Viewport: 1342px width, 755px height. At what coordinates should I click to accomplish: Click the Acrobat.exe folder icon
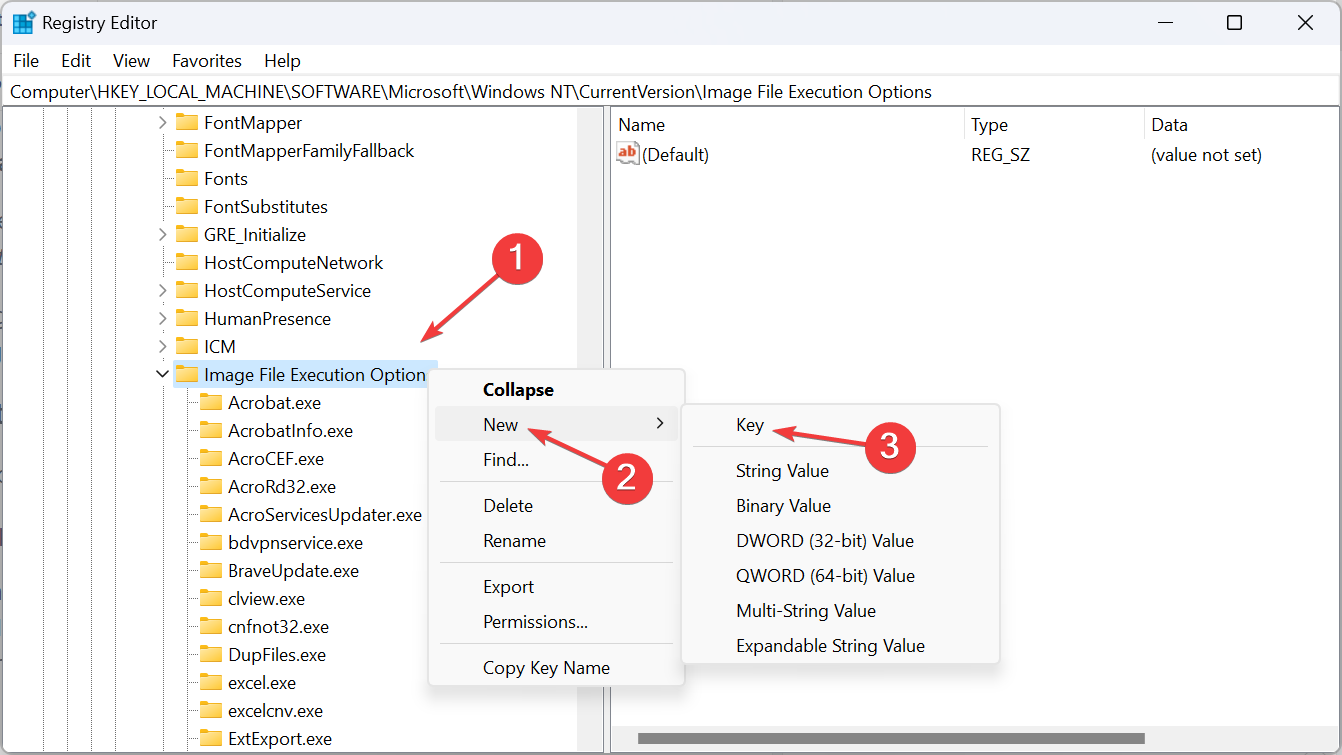click(210, 403)
